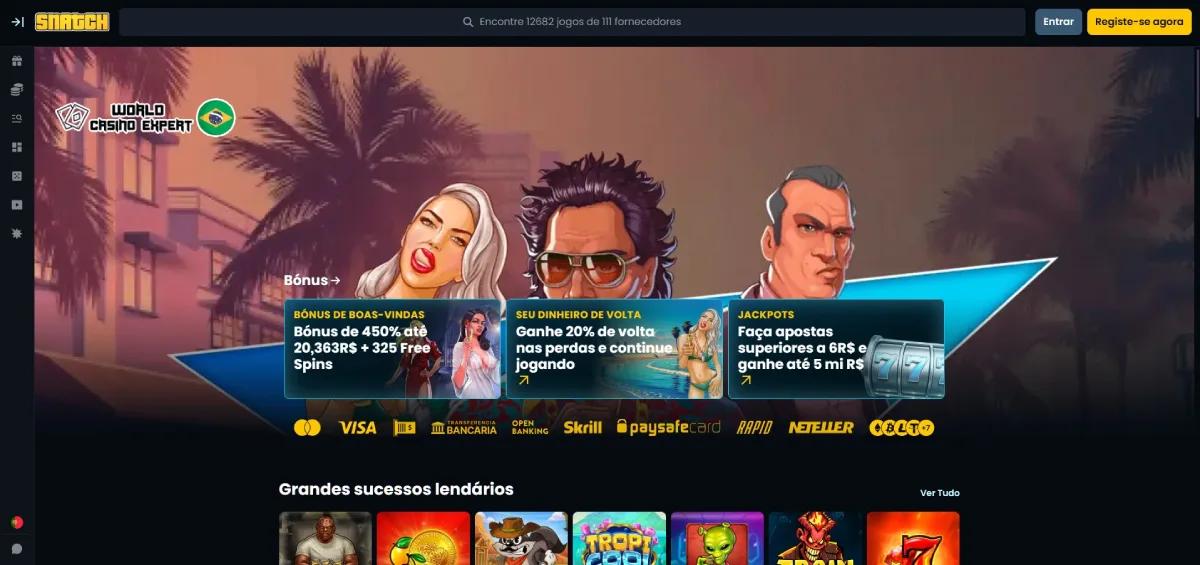Click the Skrill payment logo
Viewport: 1200px width, 565px height.
pos(583,428)
